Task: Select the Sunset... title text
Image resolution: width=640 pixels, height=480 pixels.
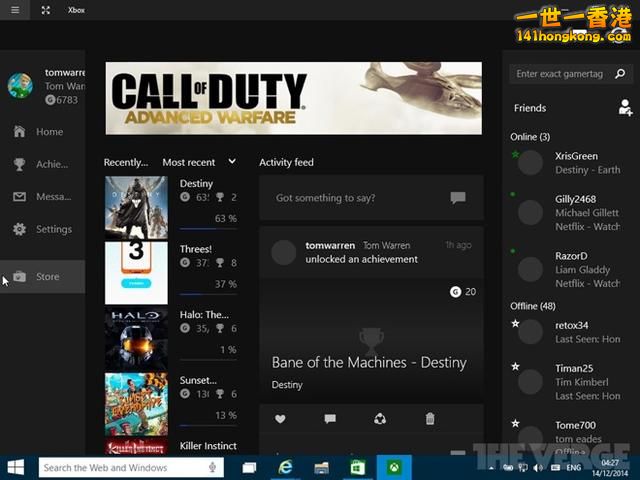Action: coord(198,380)
